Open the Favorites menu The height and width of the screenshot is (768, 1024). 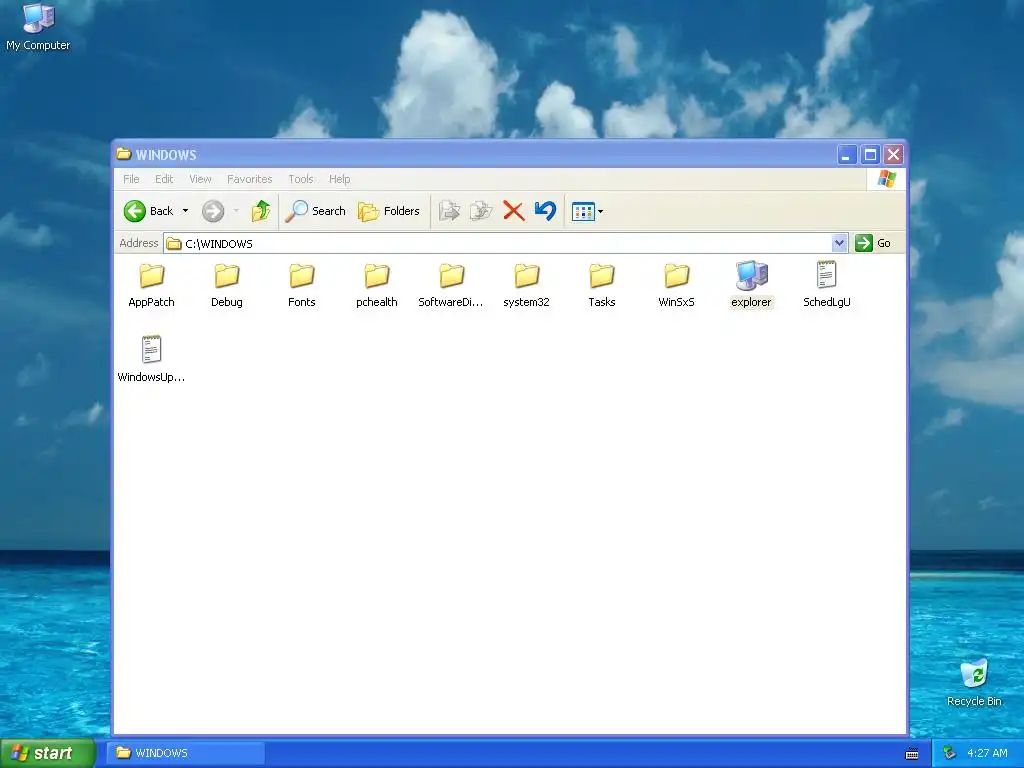(x=249, y=179)
